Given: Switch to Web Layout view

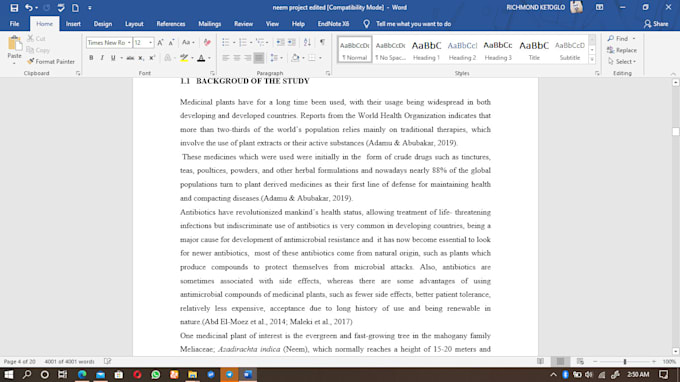Looking at the screenshot, I should pos(580,361).
